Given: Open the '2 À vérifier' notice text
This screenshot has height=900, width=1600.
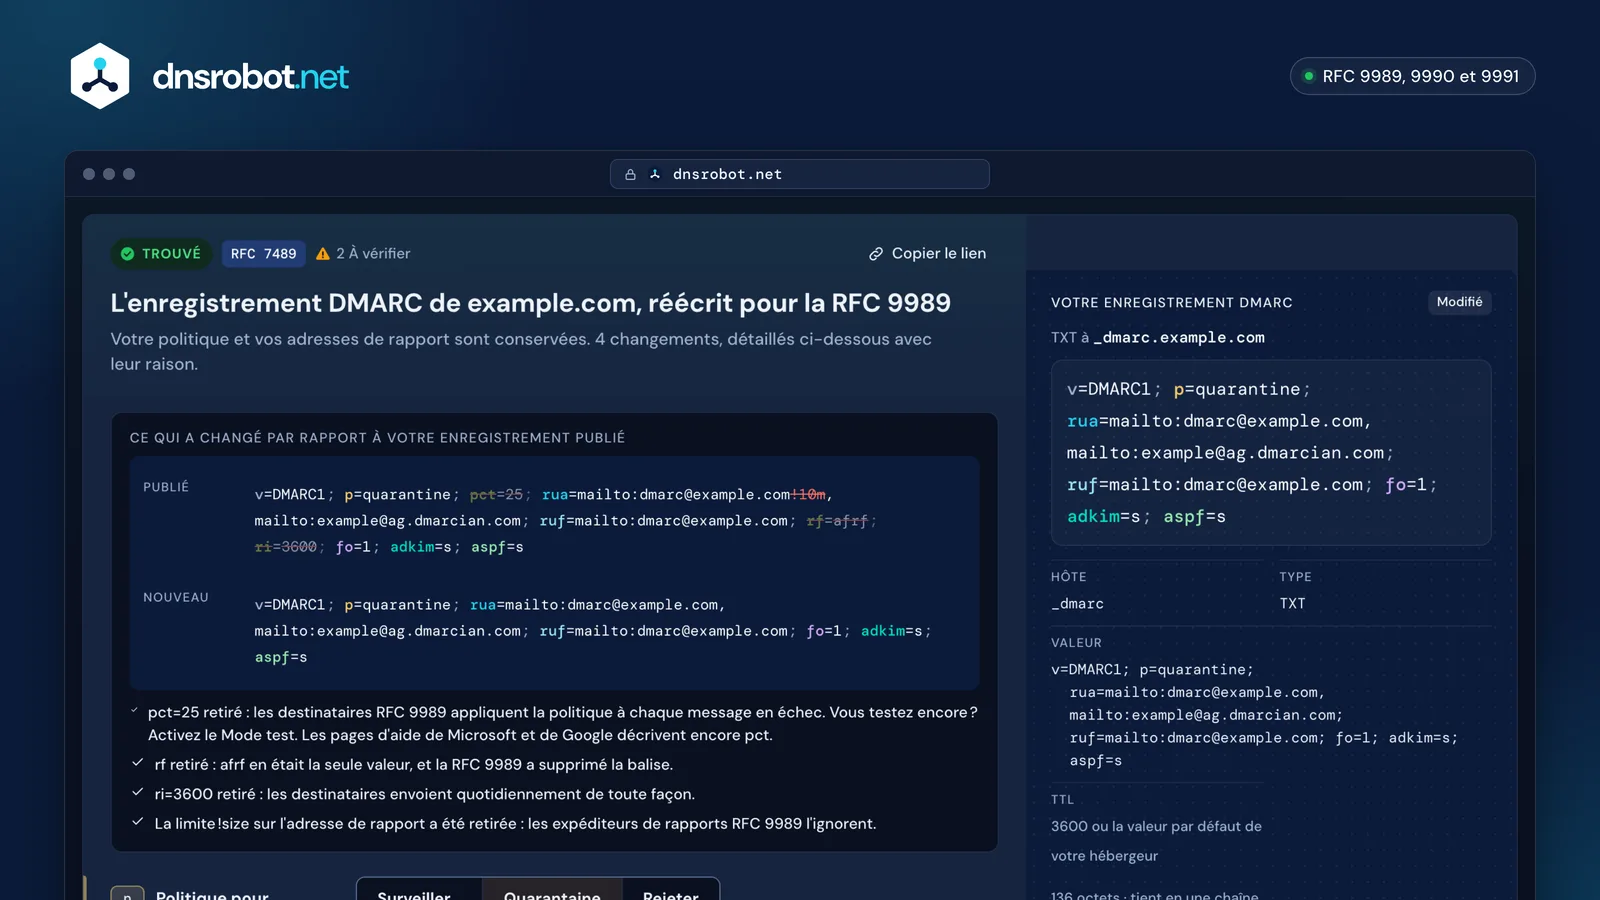Looking at the screenshot, I should (373, 254).
